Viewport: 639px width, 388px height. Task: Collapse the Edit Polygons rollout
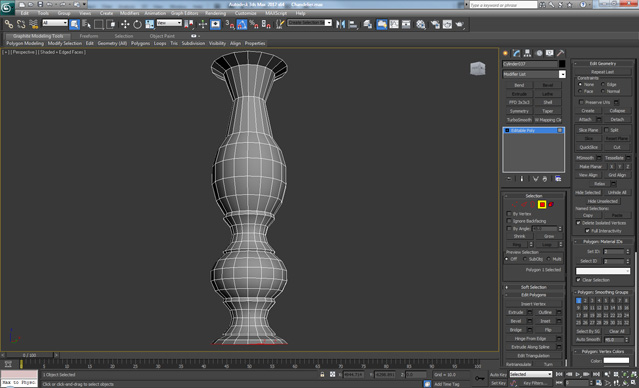click(x=534, y=295)
